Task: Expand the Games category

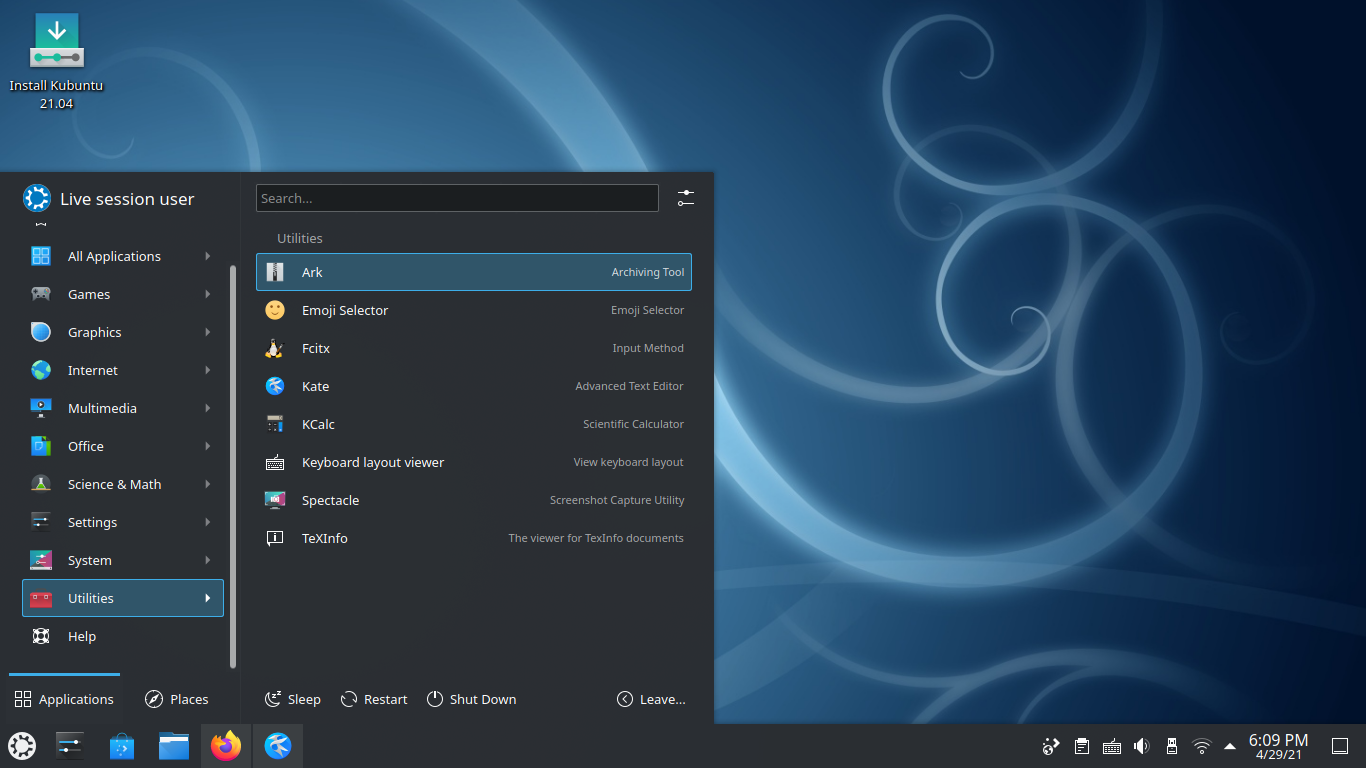Action: click(x=123, y=294)
